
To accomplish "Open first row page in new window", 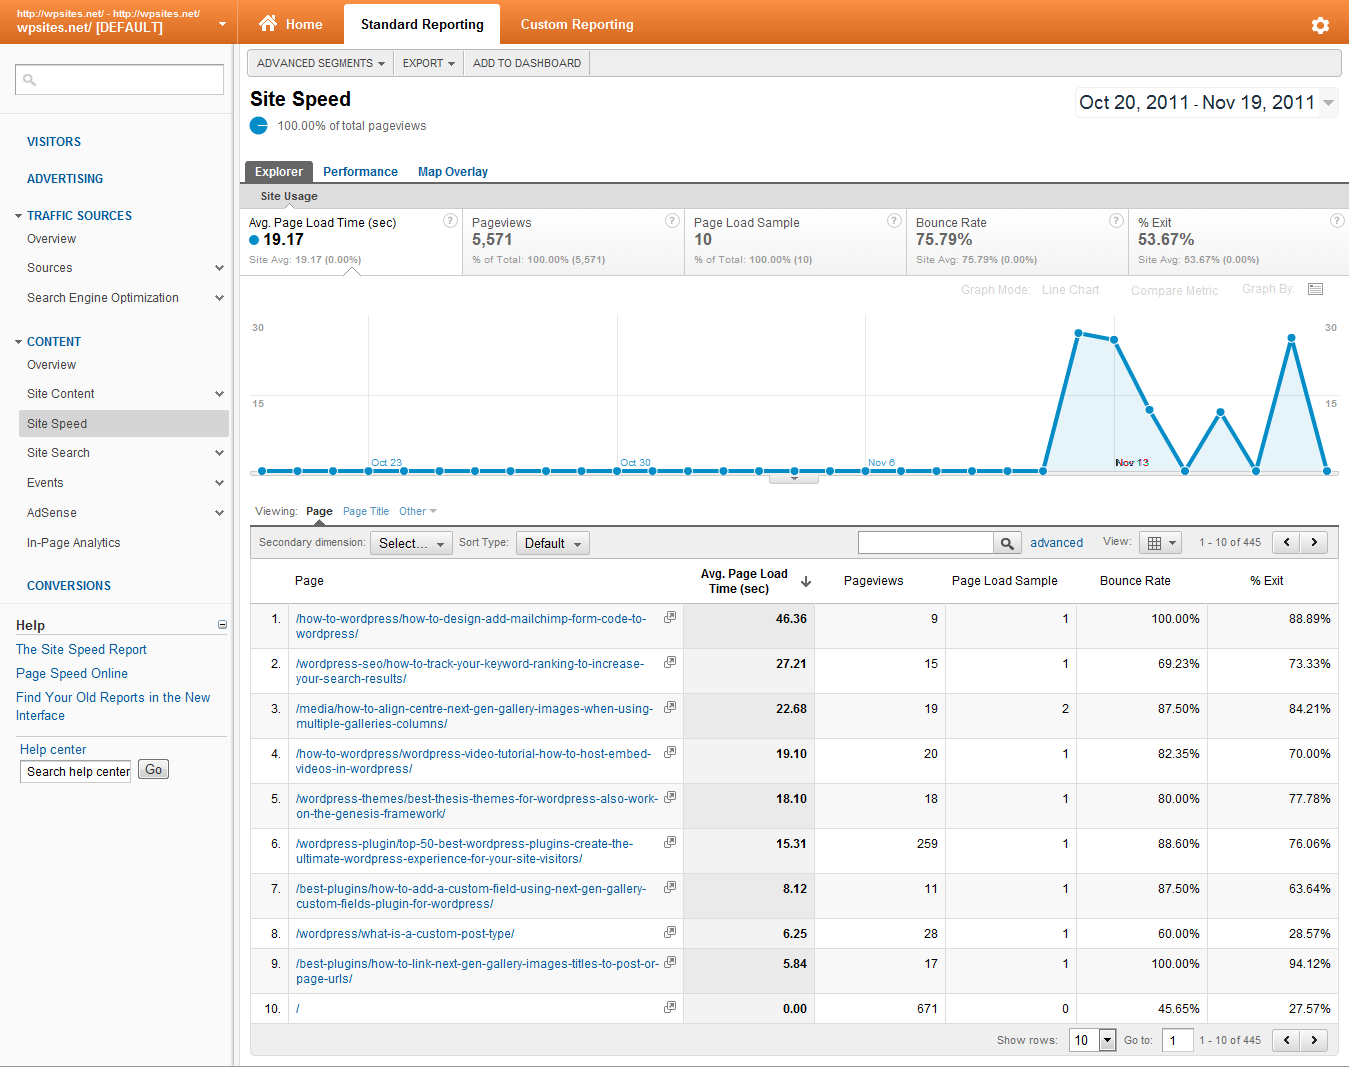I will 670,617.
